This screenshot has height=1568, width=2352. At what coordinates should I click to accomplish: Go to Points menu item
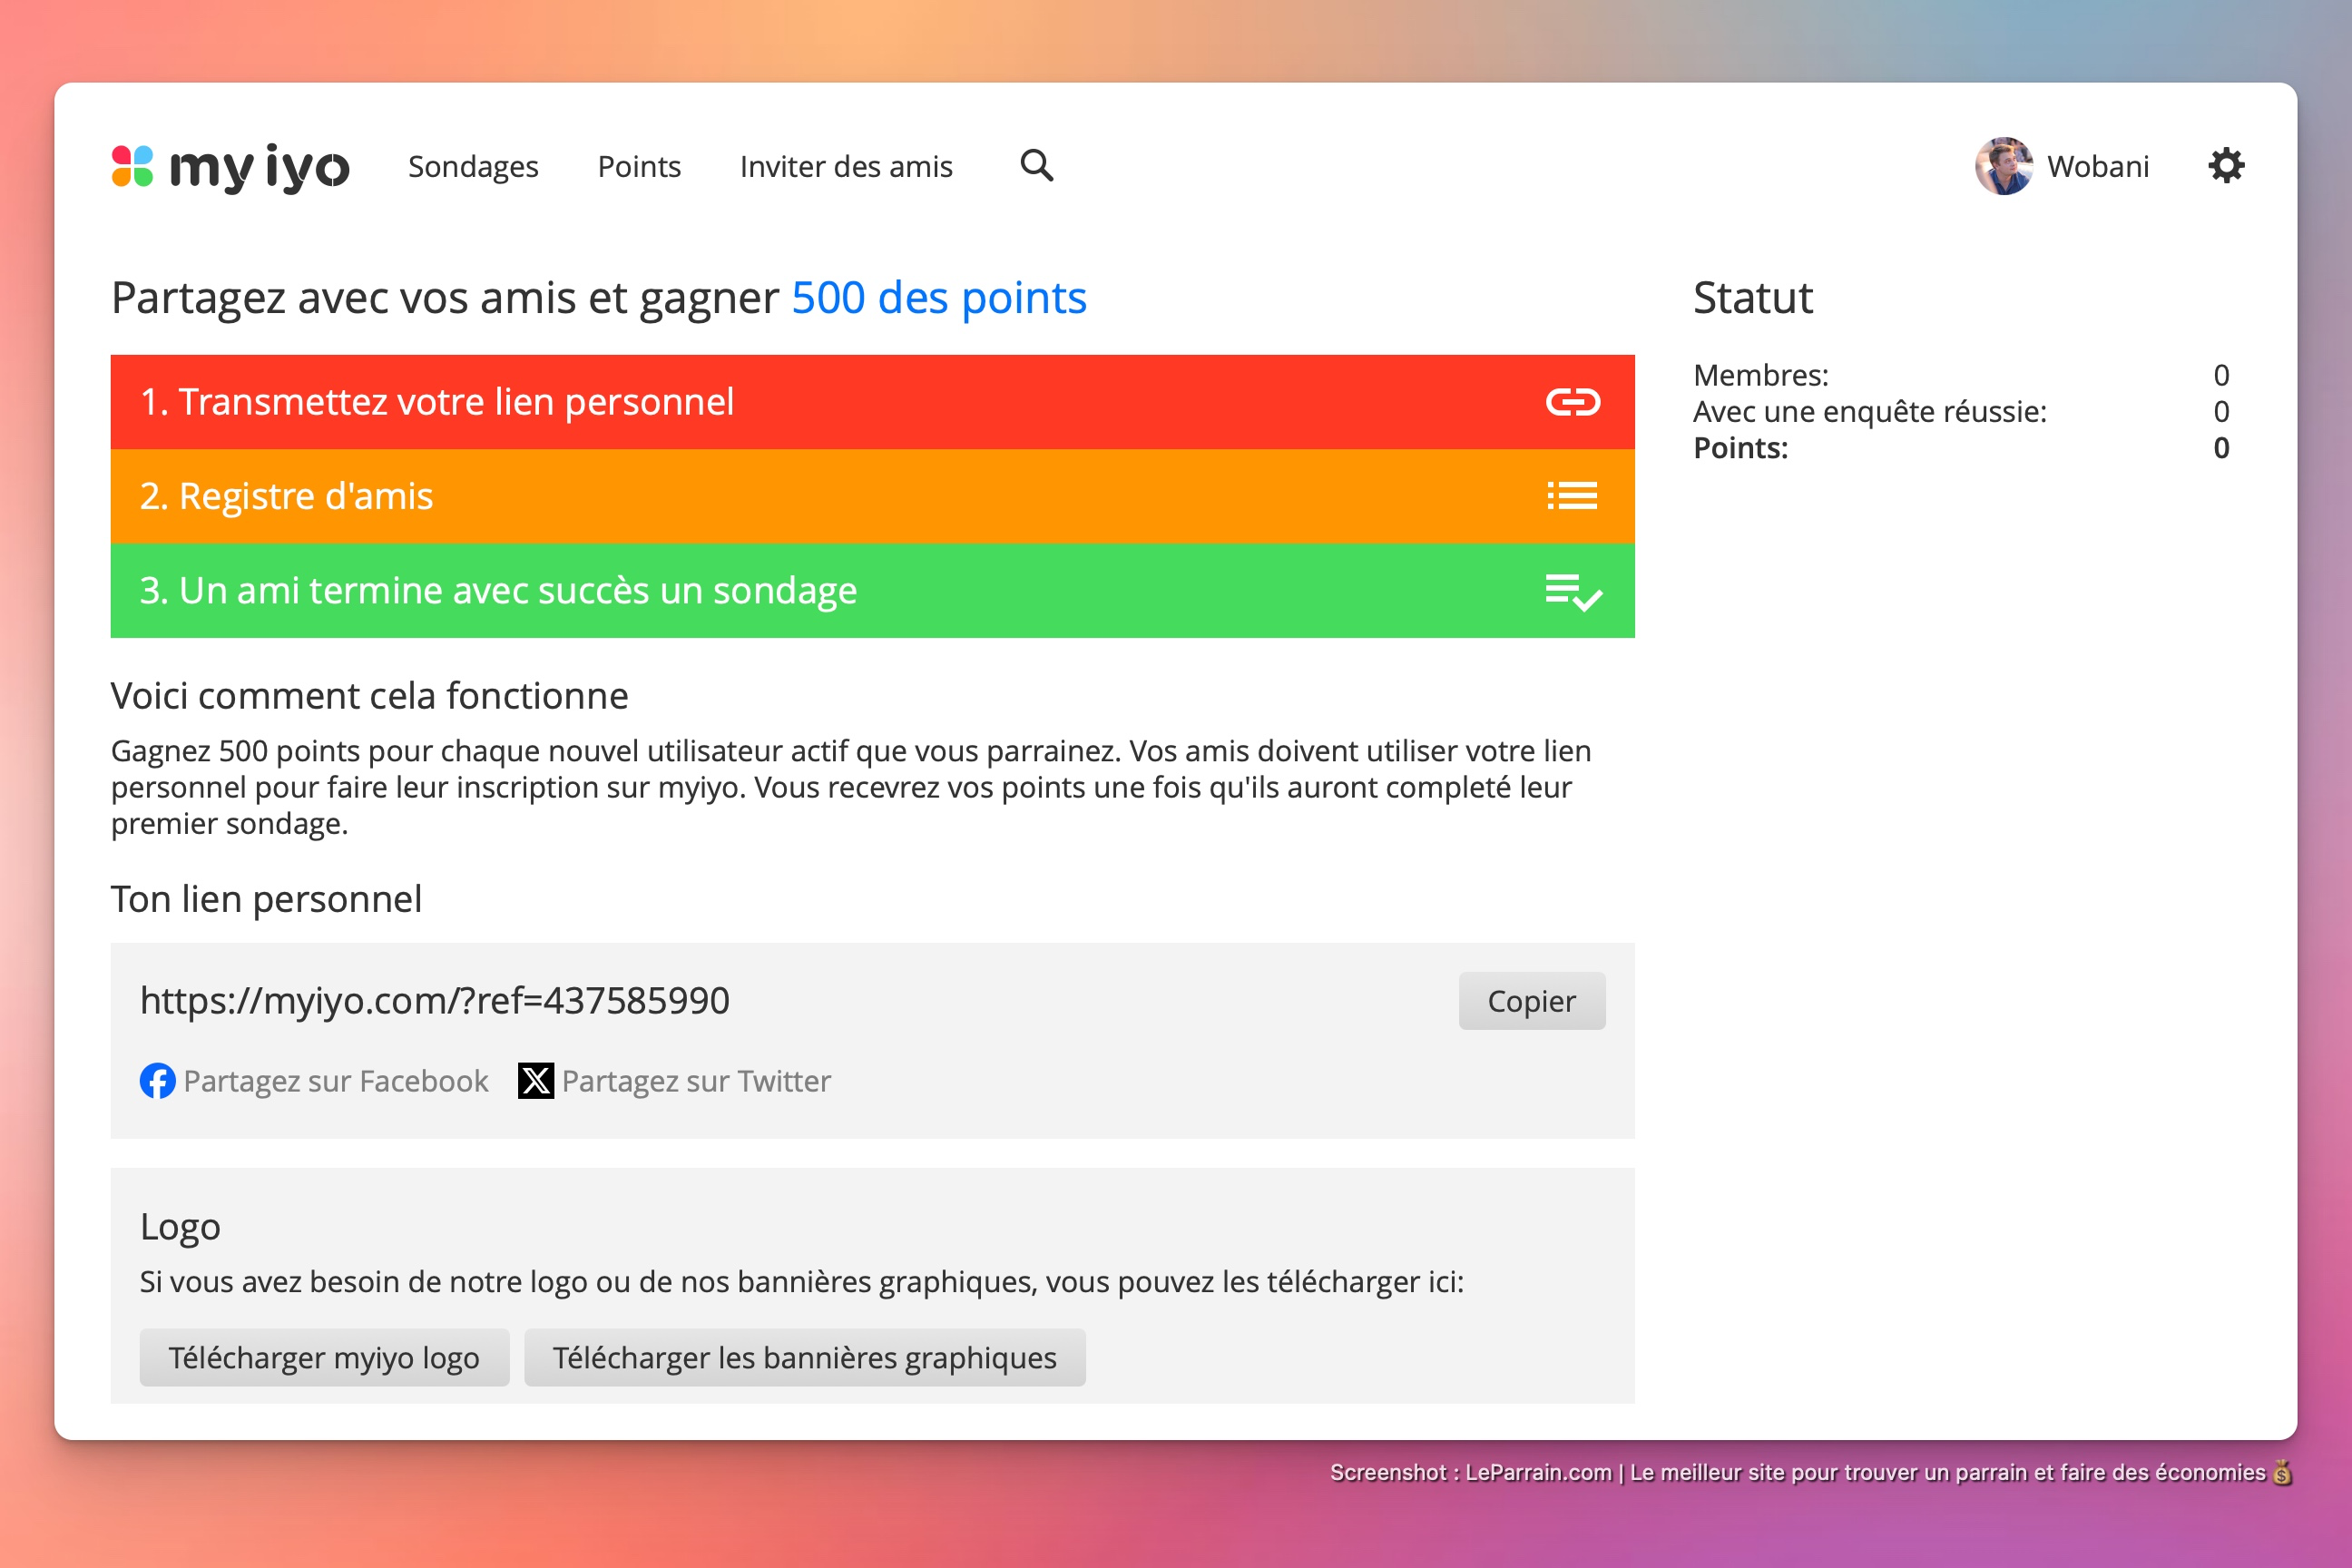tap(639, 166)
